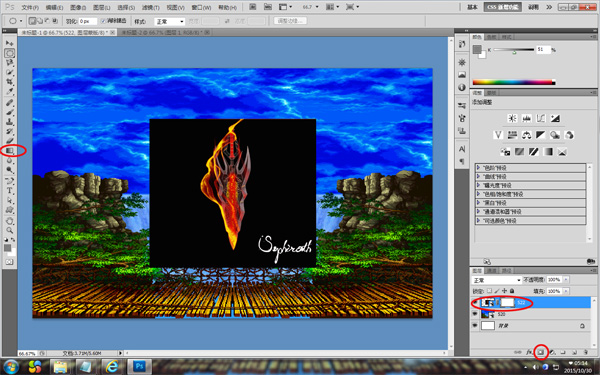This screenshot has width=600, height=375.
Task: Click the foreground color swatch in toolbox
Action: click(x=7, y=248)
